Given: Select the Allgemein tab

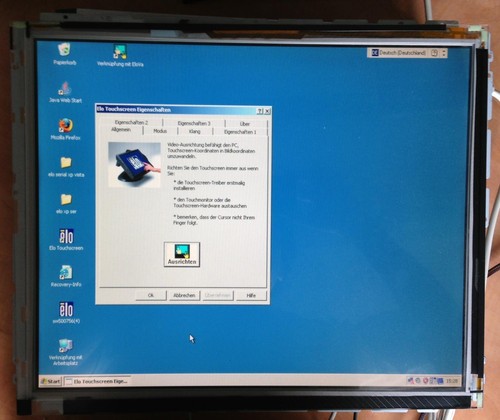Looking at the screenshot, I should (x=121, y=130).
